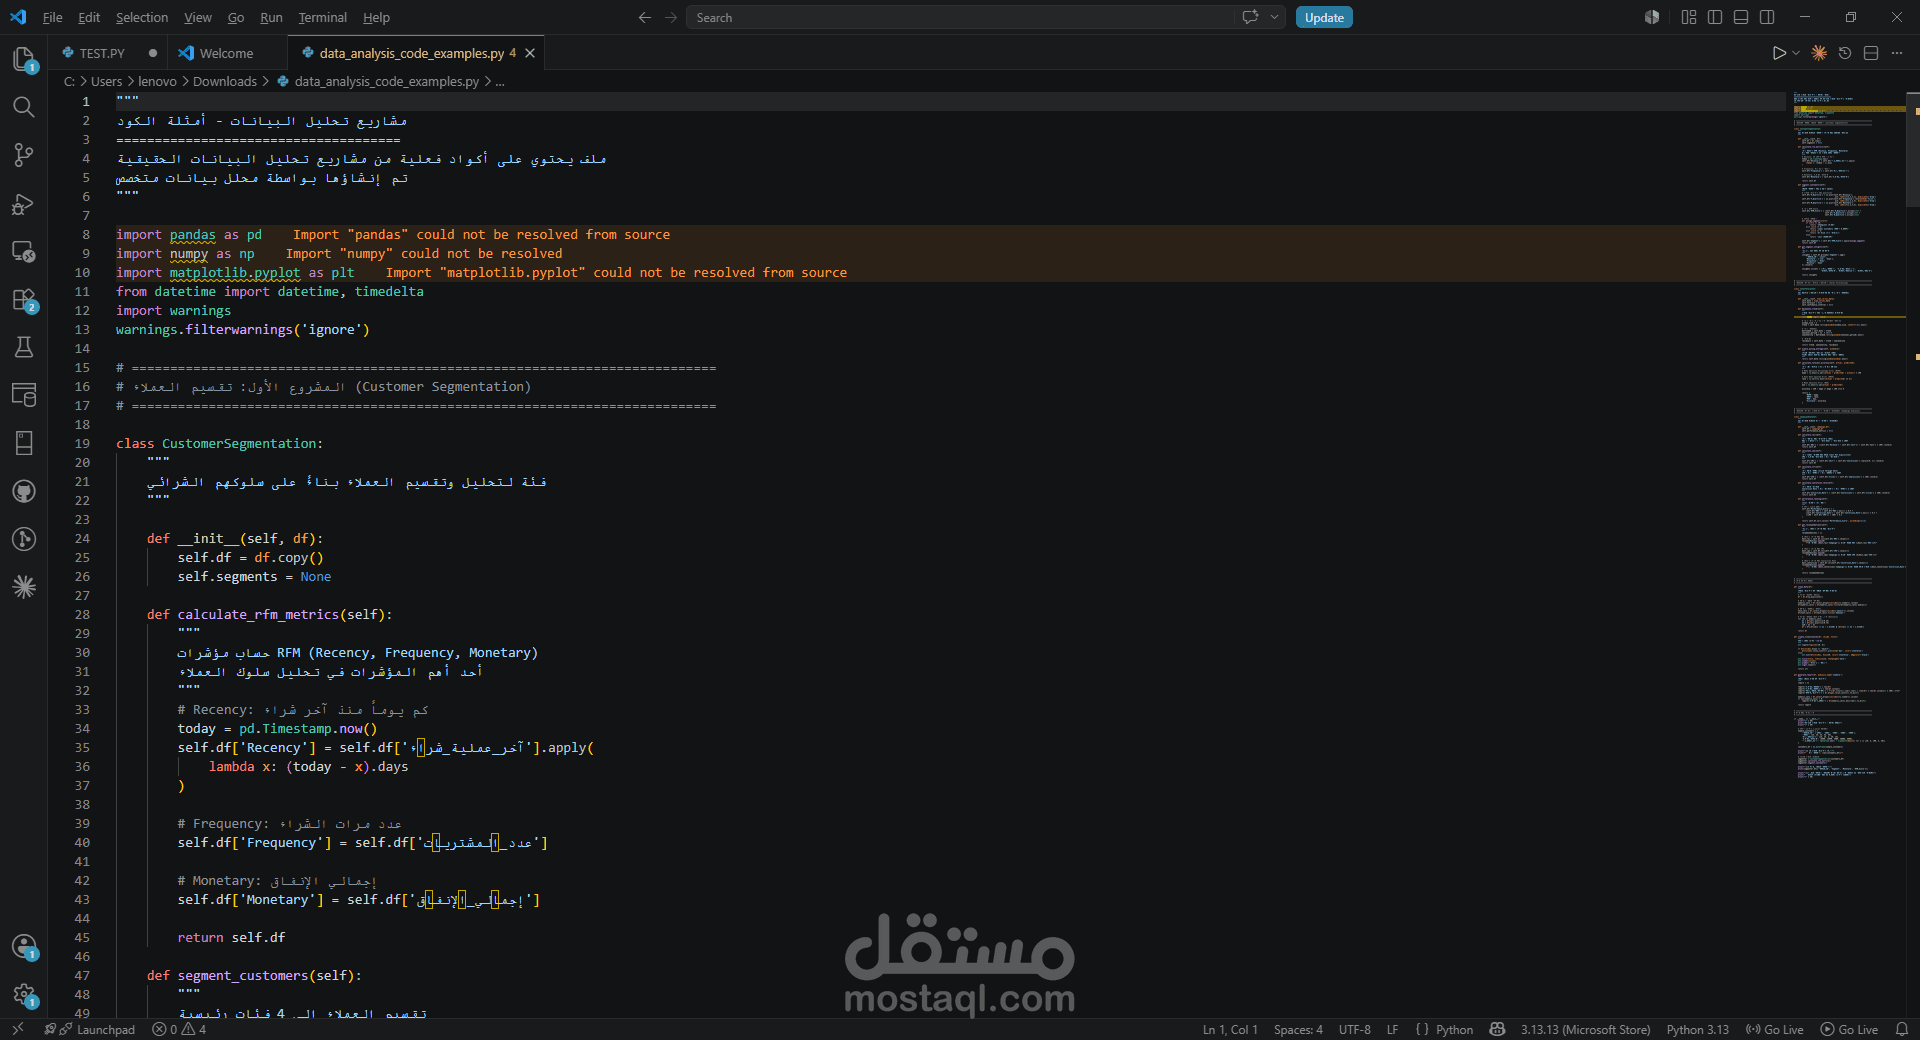Open the Selection menu

[142, 17]
